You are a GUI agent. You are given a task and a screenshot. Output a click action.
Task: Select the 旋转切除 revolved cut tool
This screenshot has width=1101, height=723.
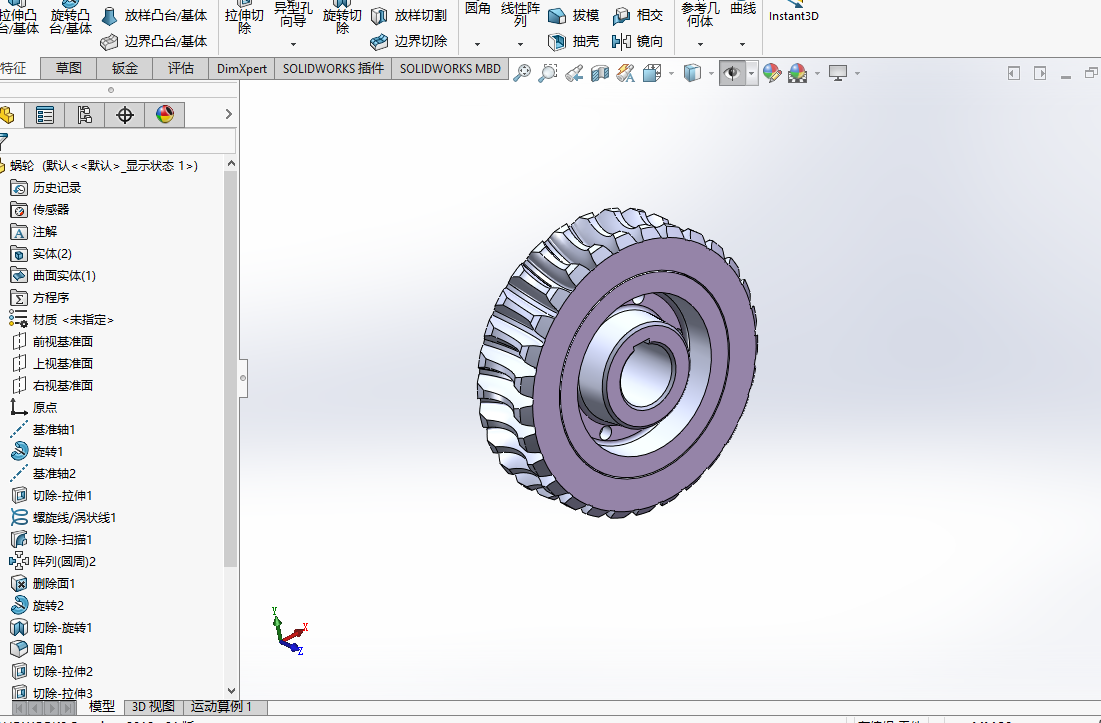[x=342, y=18]
